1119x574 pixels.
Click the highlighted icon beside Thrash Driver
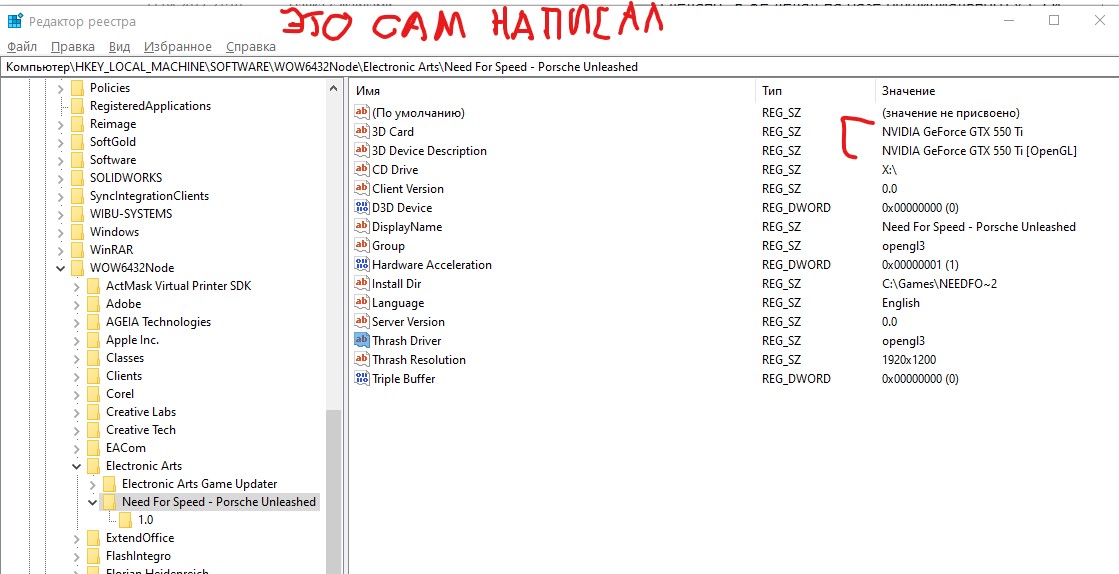(x=362, y=341)
